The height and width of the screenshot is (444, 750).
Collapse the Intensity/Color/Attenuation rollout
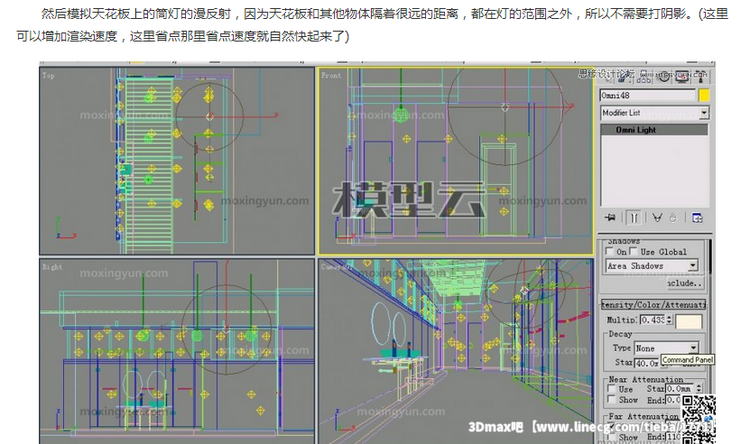[653, 305]
